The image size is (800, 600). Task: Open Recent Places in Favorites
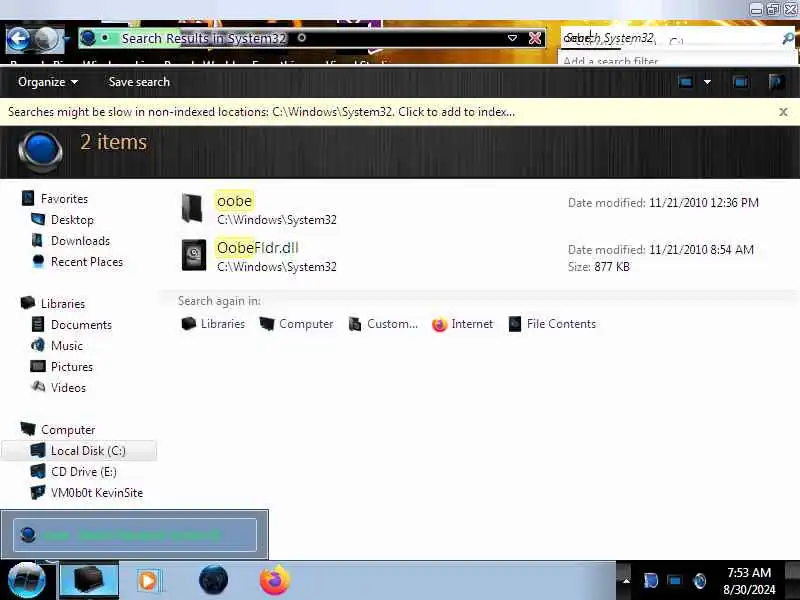[77, 261]
